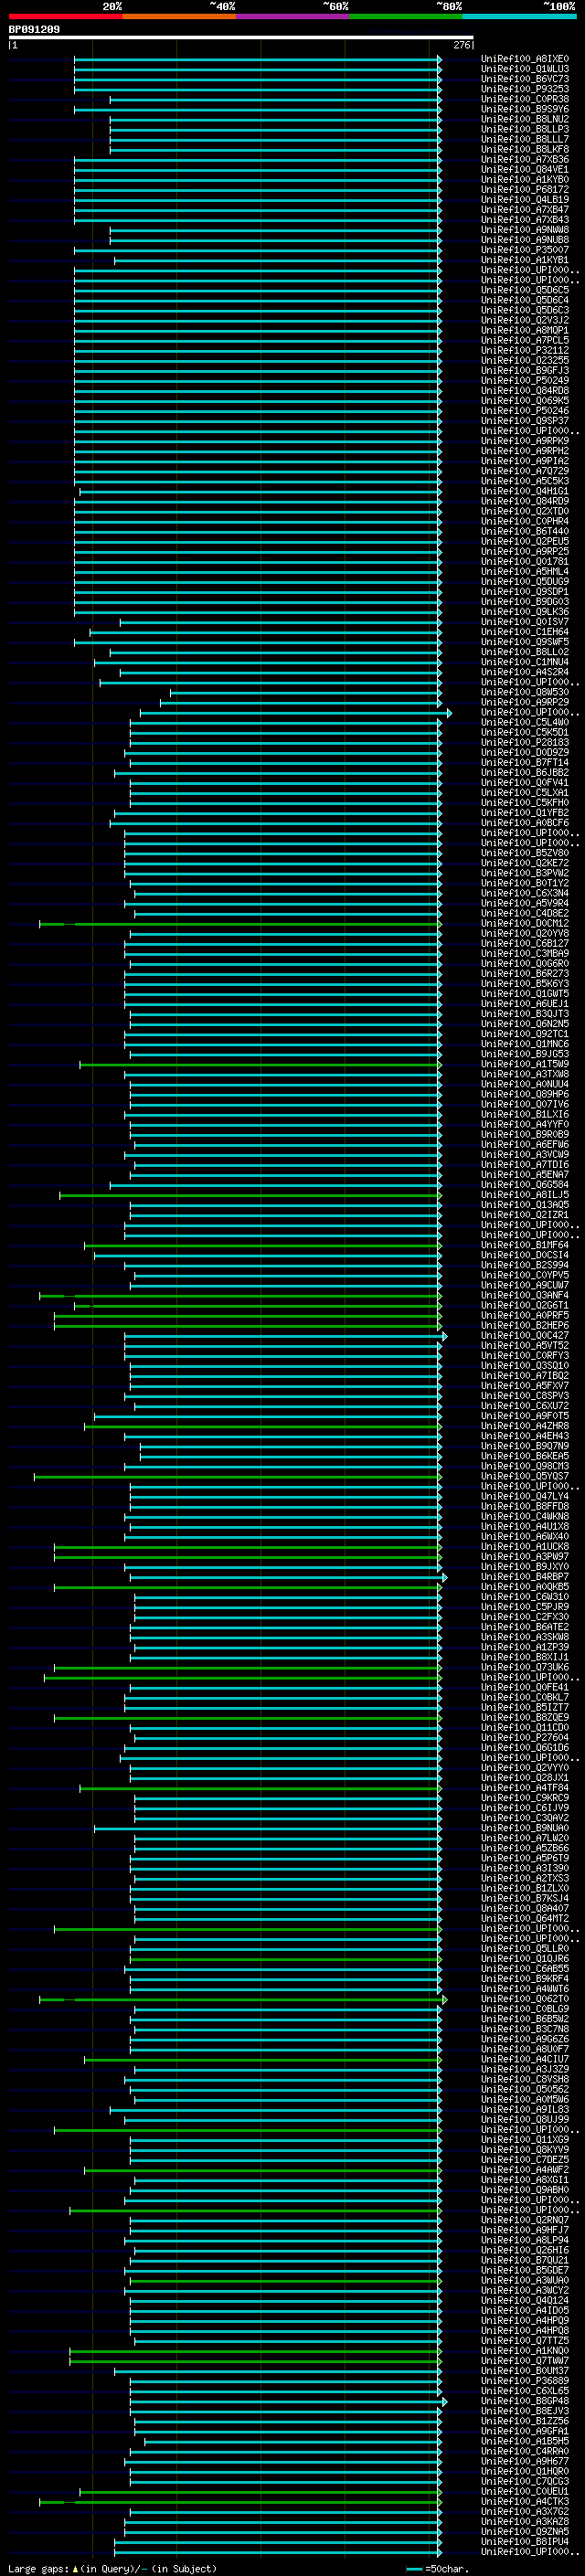Select the UniRef100_P68172 hit label
The width and height of the screenshot is (585, 2576).
click(525, 189)
